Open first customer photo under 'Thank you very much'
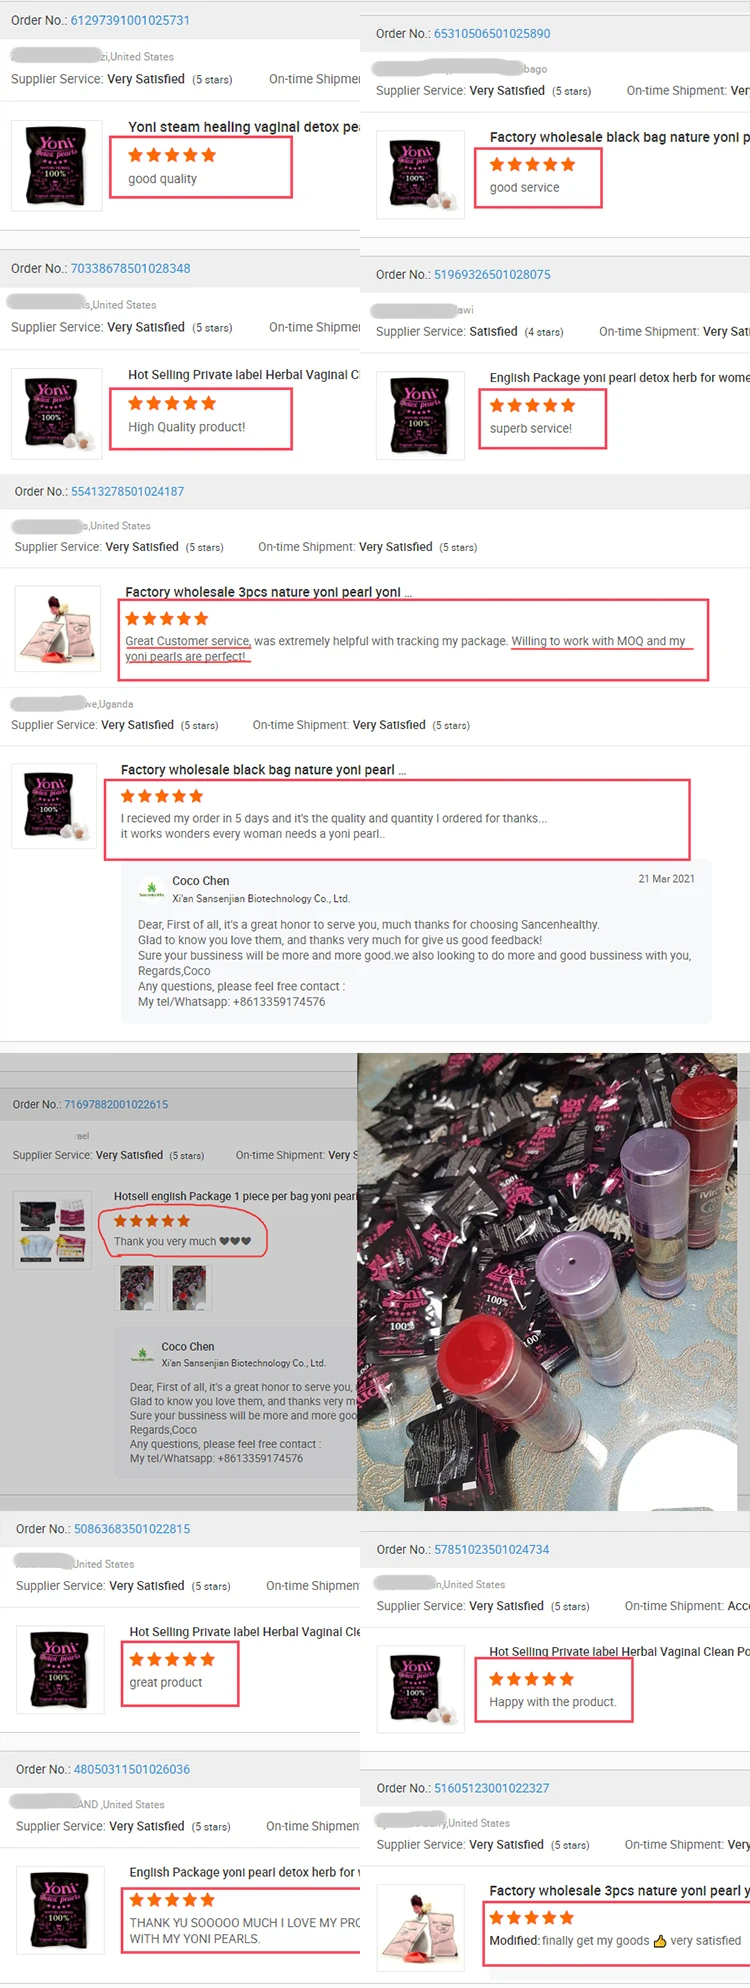Image resolution: width=750 pixels, height=1988 pixels. coord(137,1287)
